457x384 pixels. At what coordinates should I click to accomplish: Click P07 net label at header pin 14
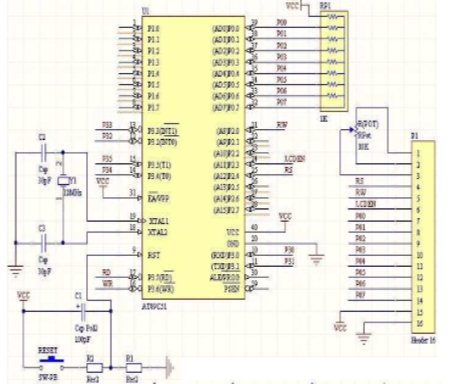coord(360,295)
